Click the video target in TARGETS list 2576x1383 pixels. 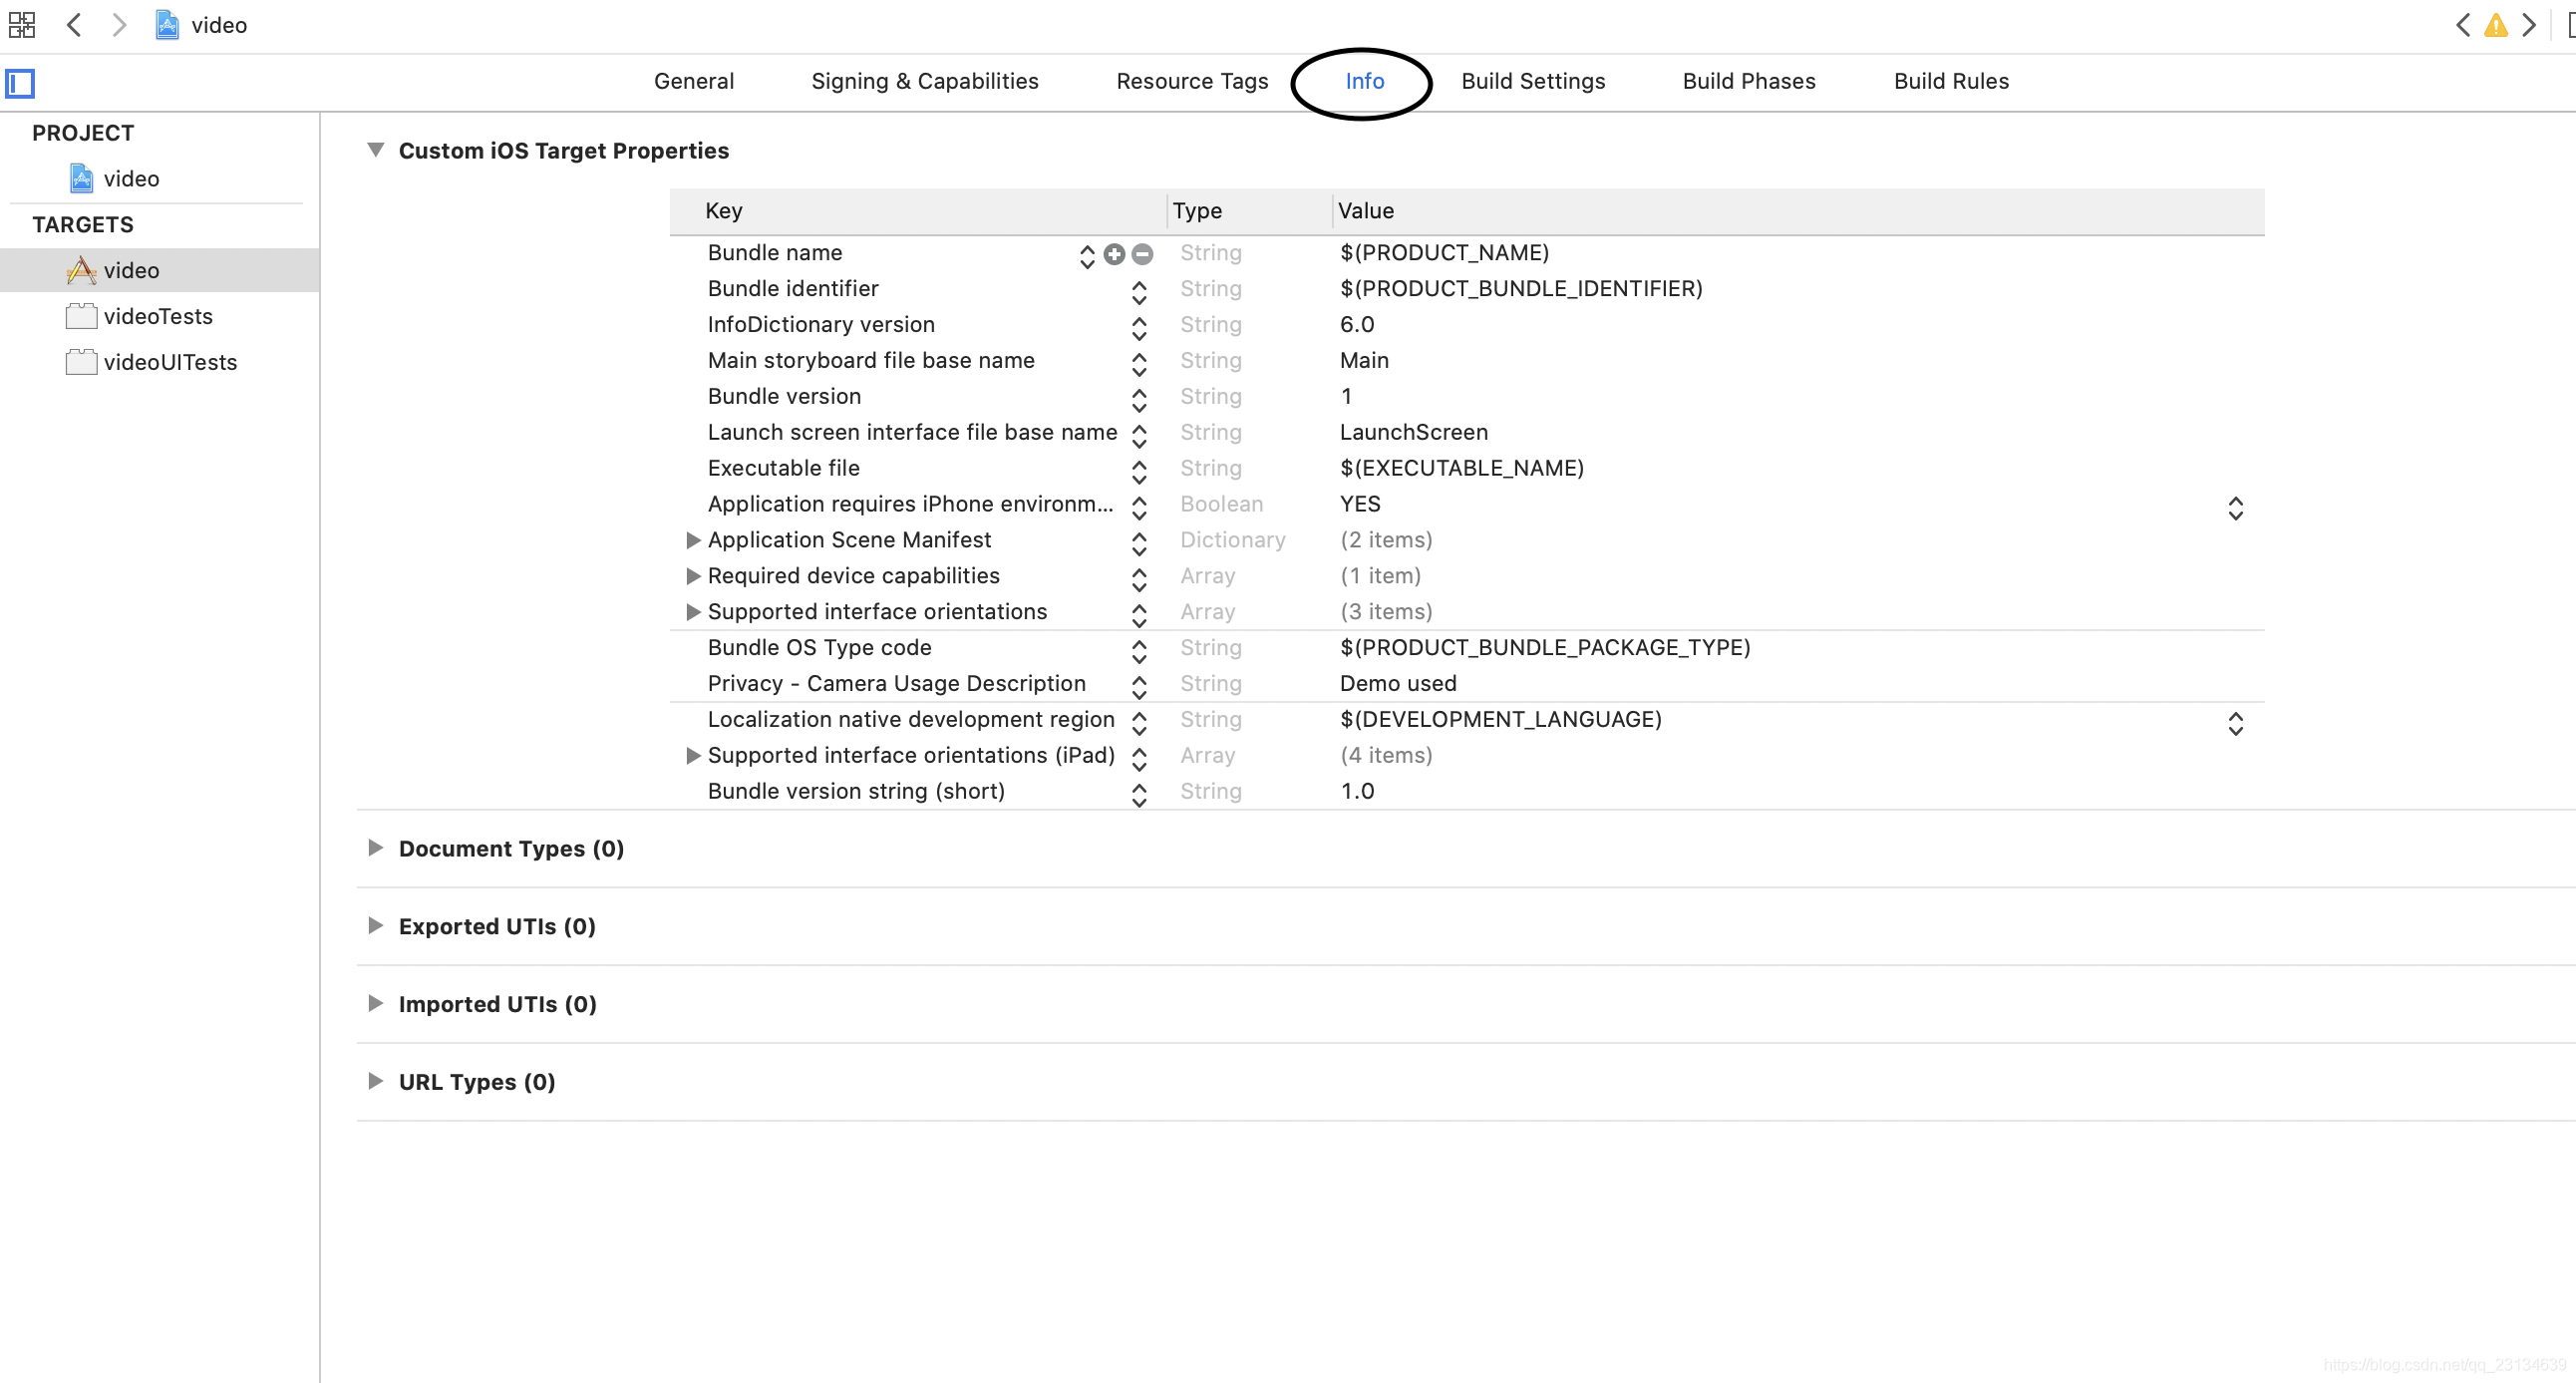point(133,269)
